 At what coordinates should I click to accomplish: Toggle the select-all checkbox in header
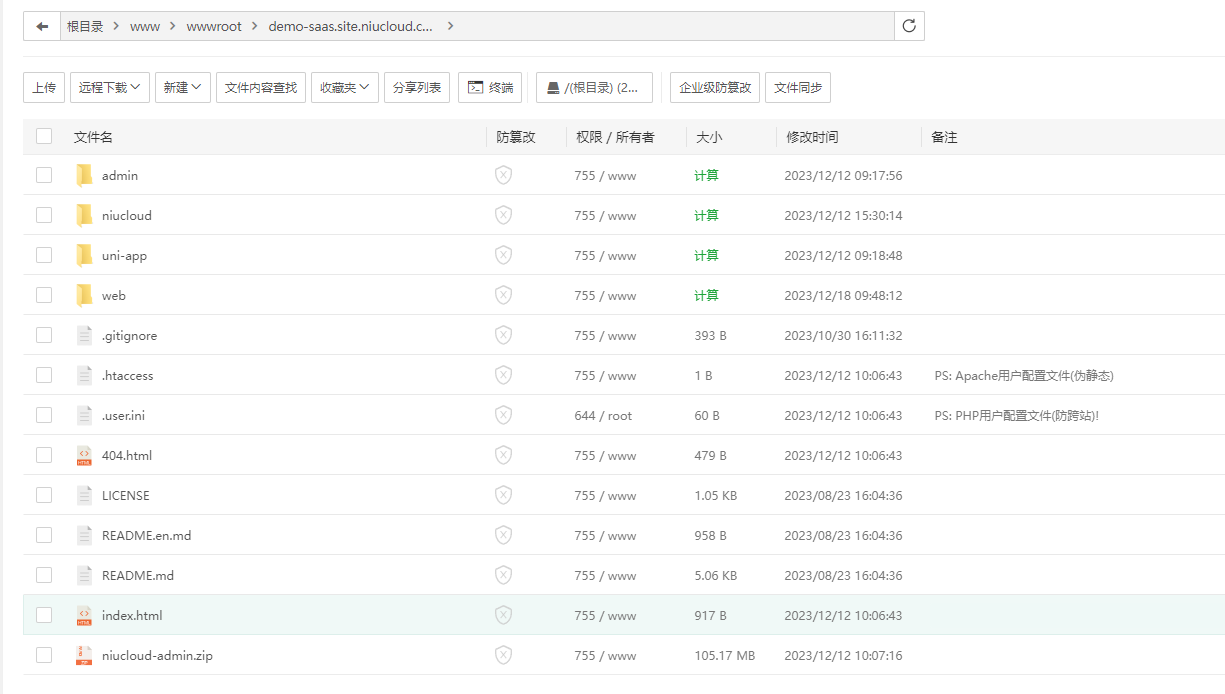tap(44, 136)
